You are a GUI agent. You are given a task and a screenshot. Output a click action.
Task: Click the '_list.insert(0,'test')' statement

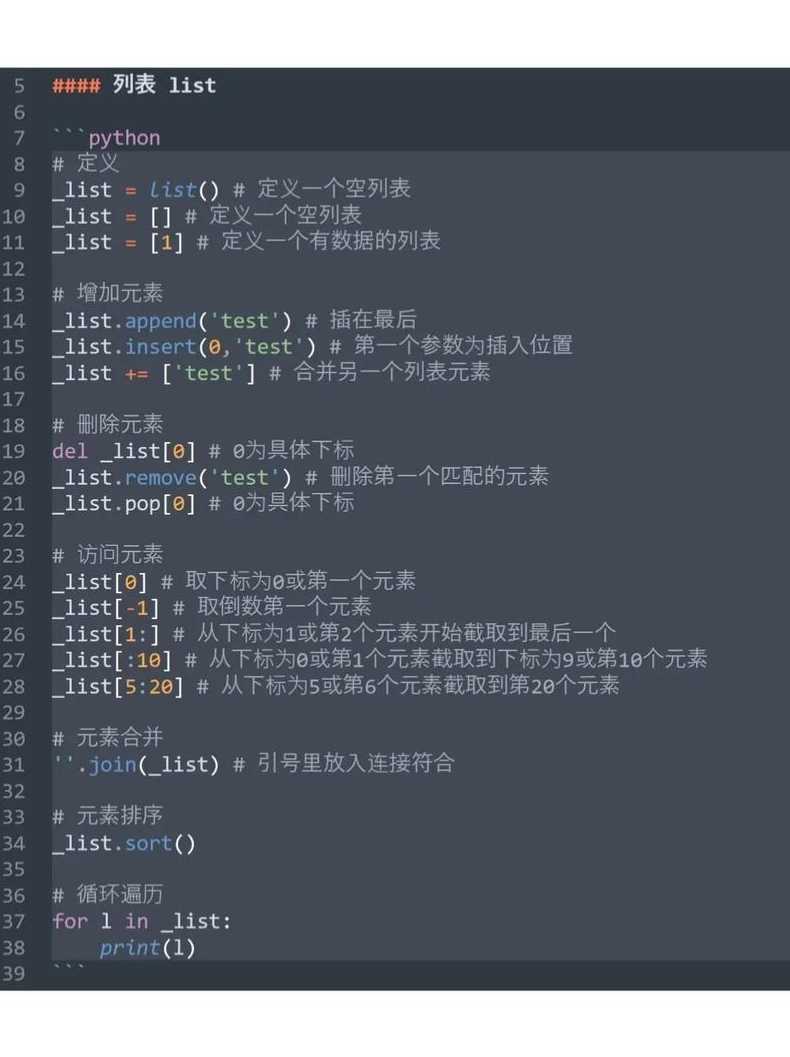tap(184, 346)
